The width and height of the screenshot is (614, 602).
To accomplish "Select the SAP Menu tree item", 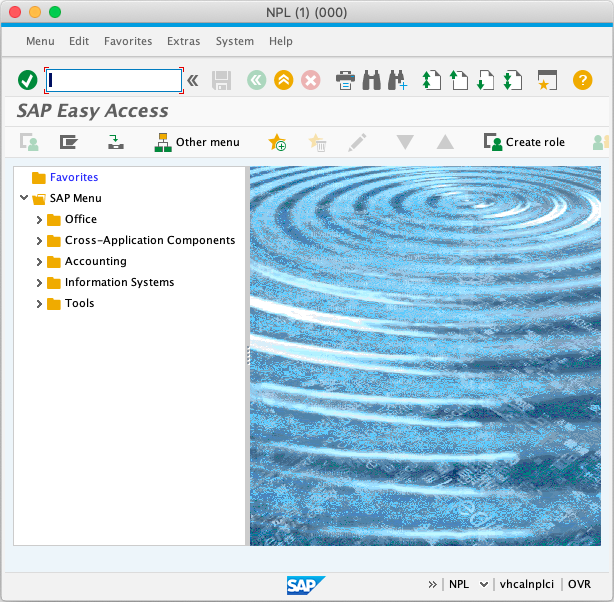I will [76, 198].
